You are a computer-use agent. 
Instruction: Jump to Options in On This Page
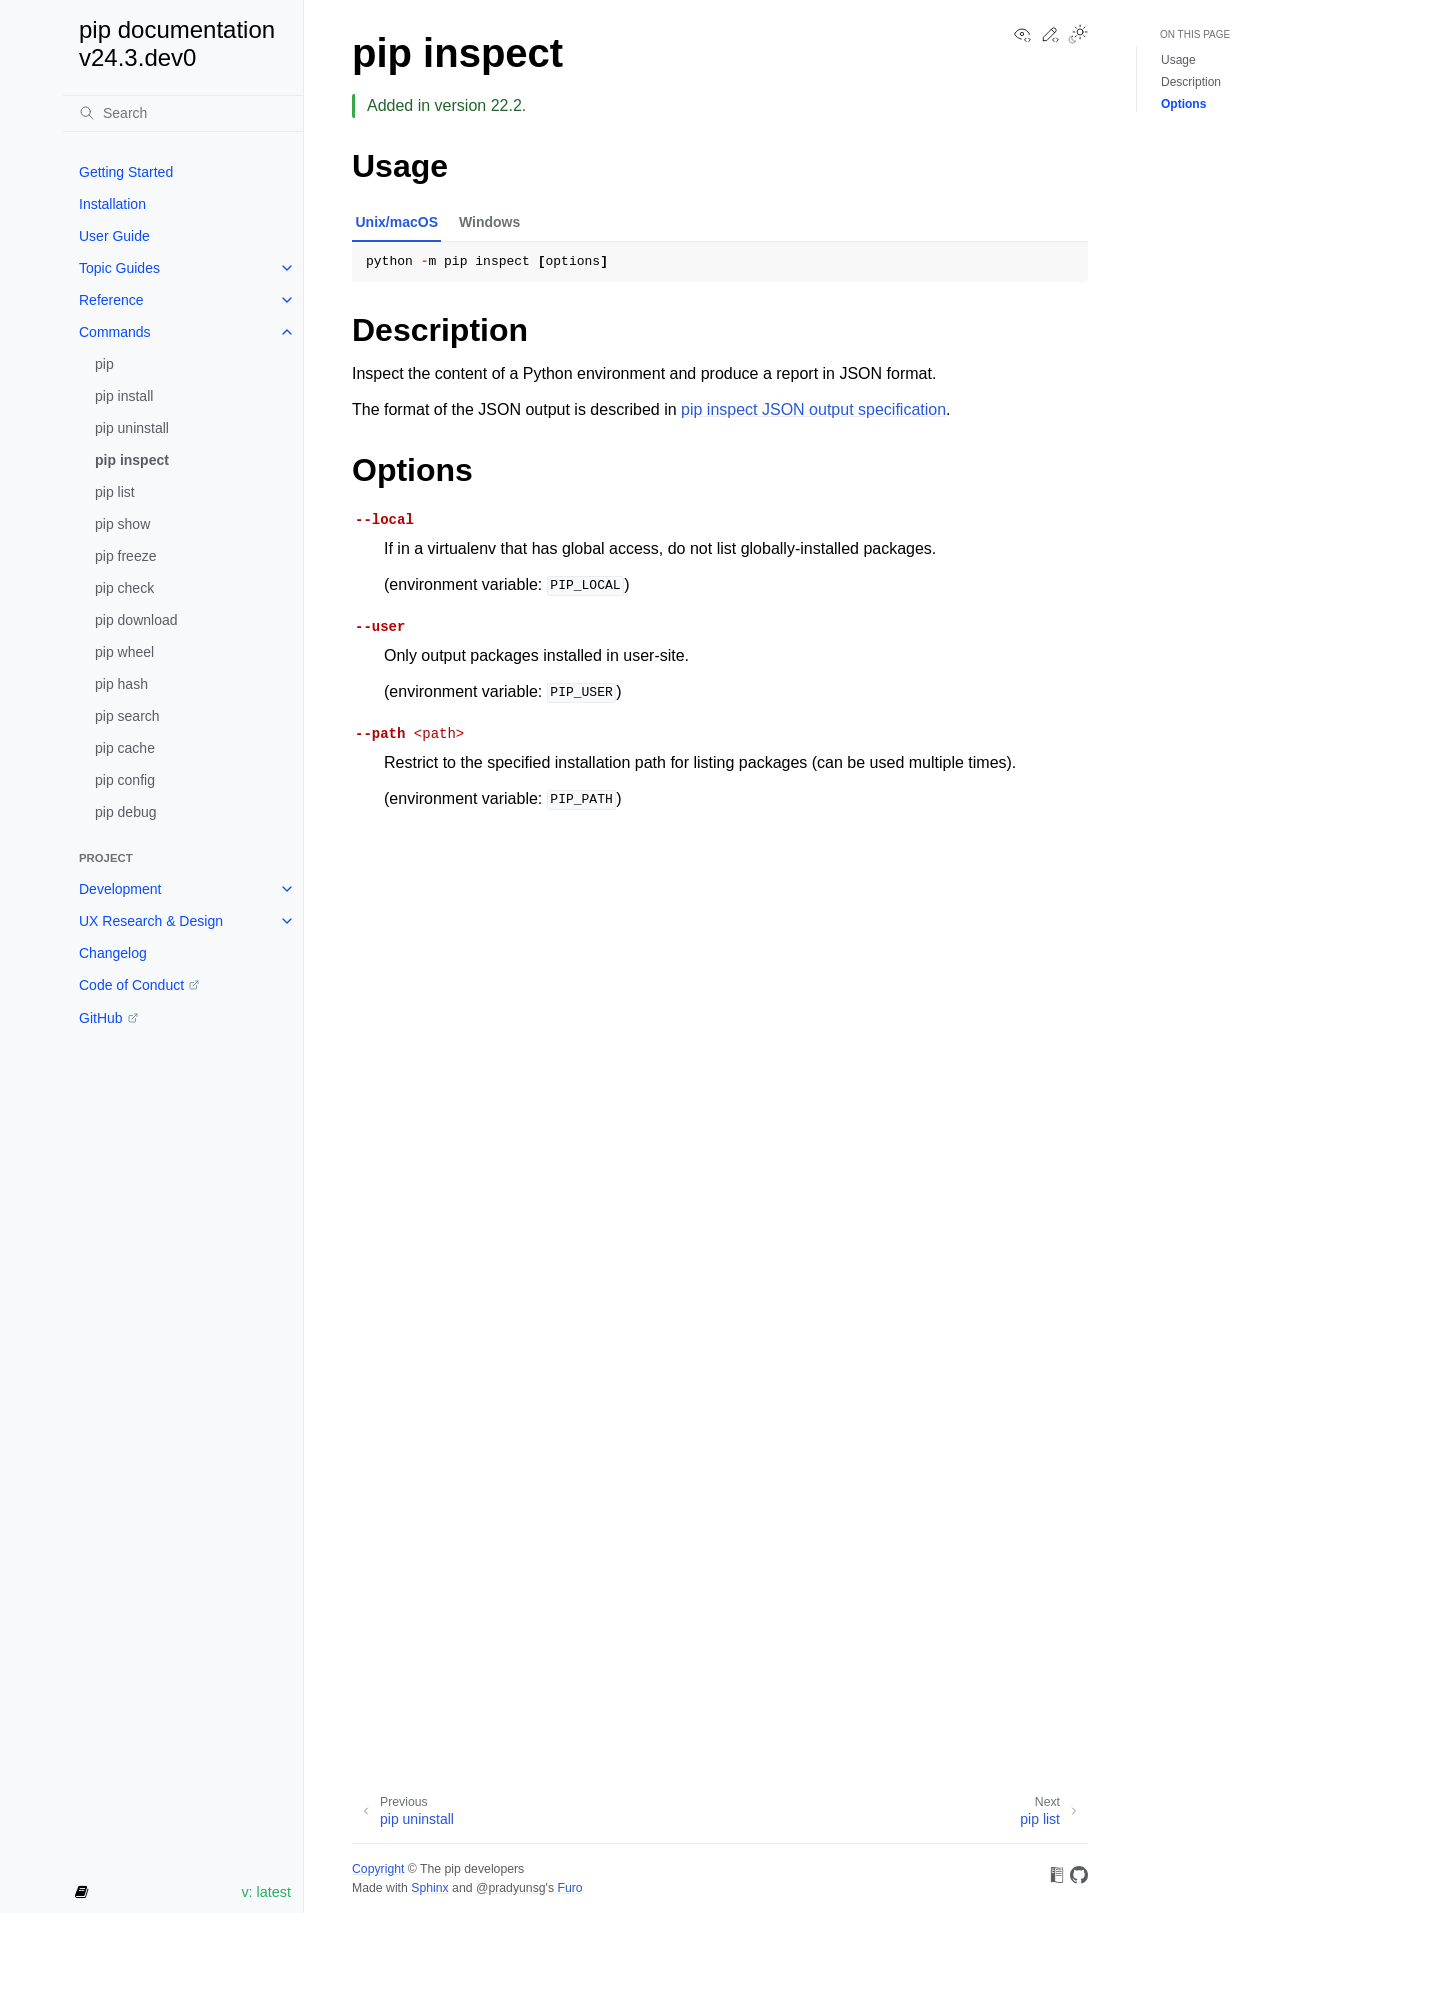(x=1183, y=104)
